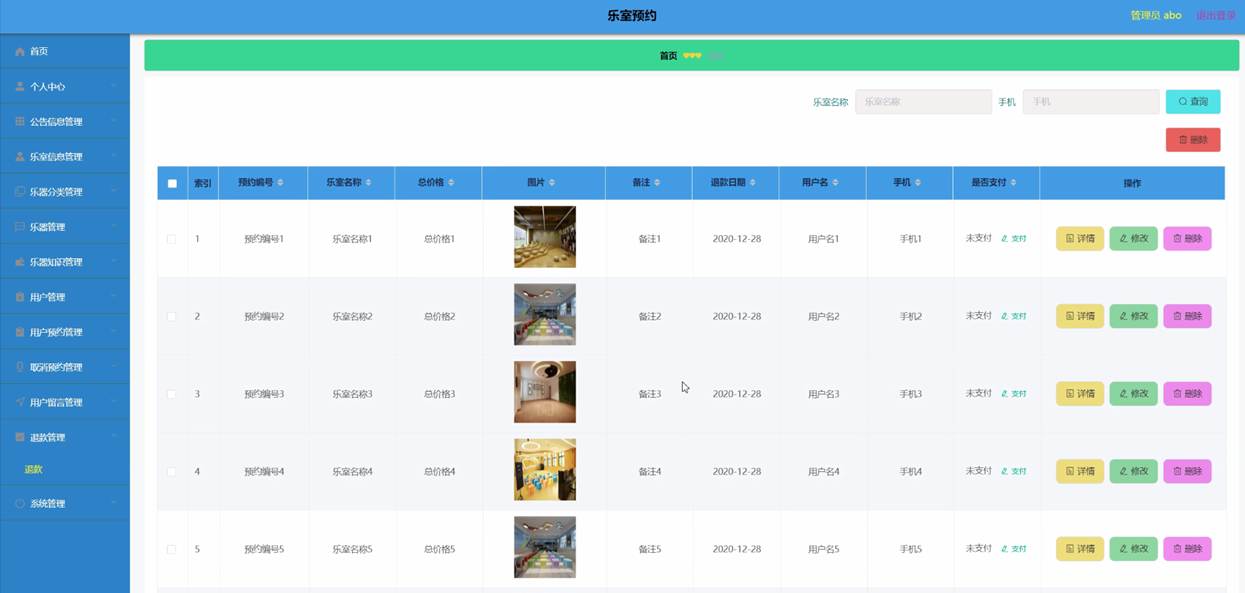1245x593 pixels.
Task: Click the 手机 search input field
Action: 1091,101
